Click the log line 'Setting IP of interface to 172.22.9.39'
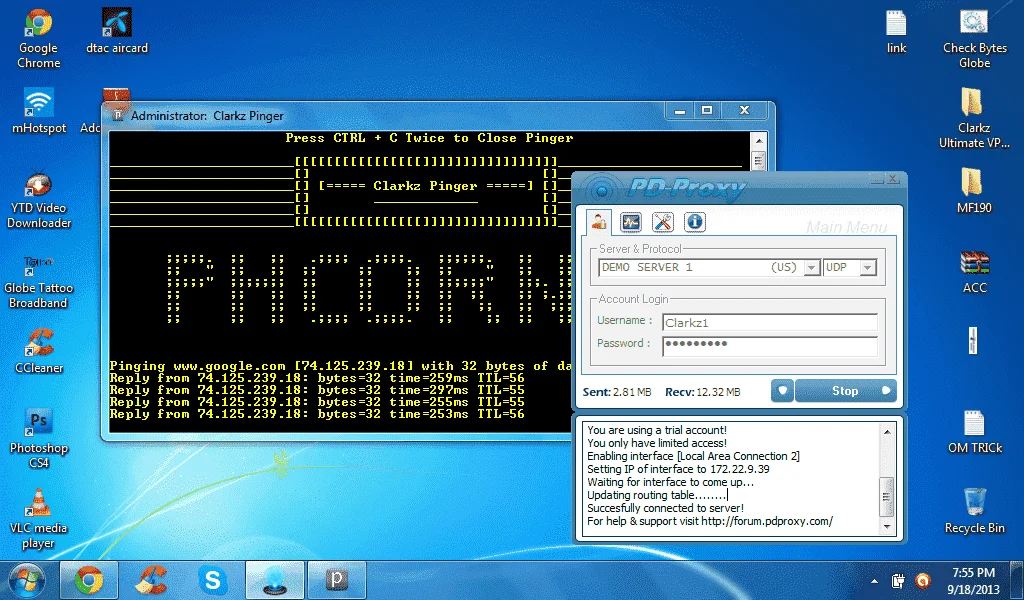Screen dimensions: 1024x600 click(x=679, y=469)
